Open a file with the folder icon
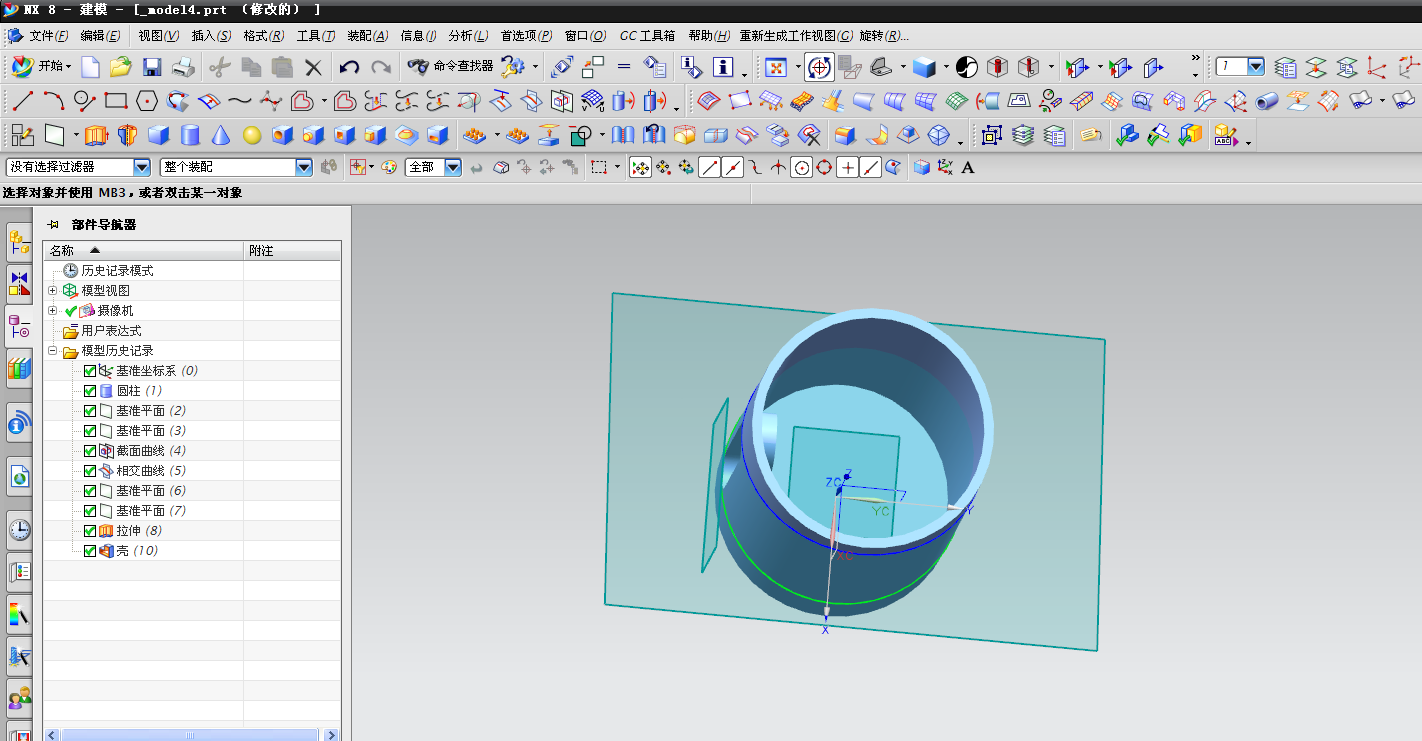1422x741 pixels. [x=121, y=67]
